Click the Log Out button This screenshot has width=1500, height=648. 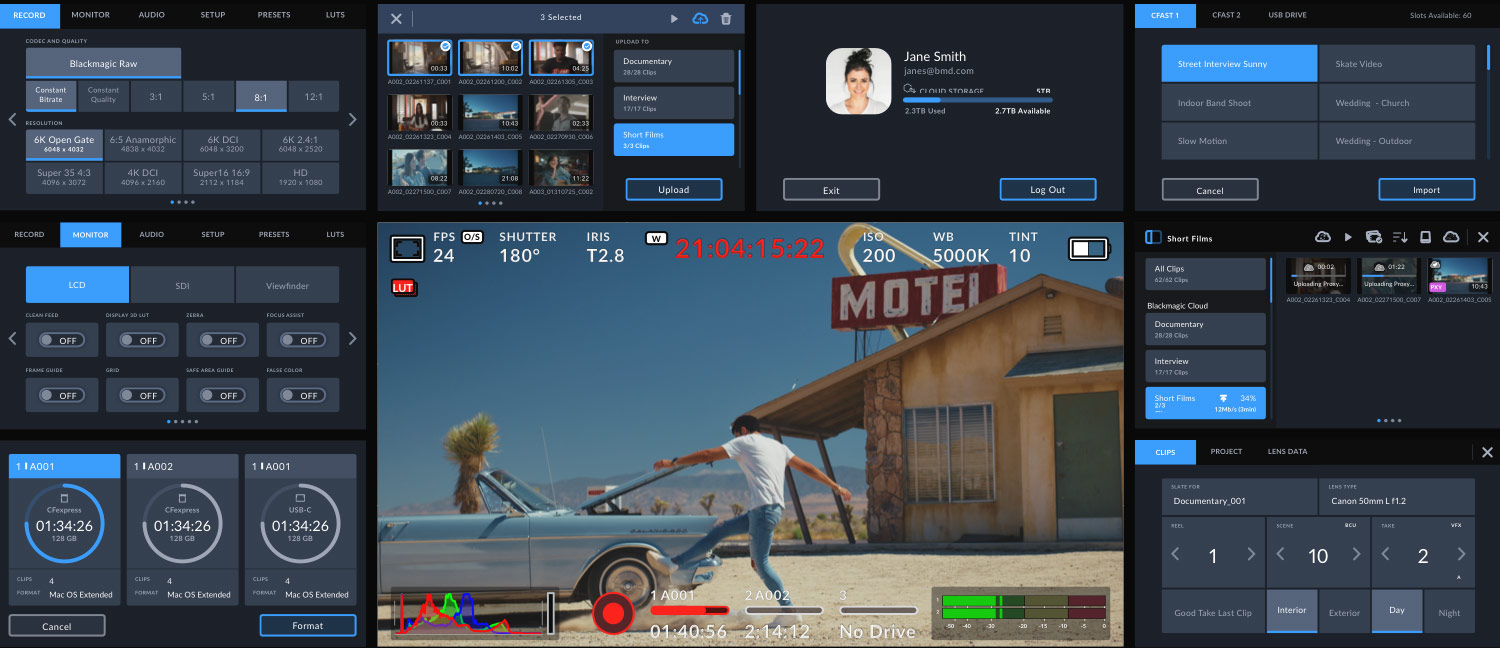pos(1047,190)
